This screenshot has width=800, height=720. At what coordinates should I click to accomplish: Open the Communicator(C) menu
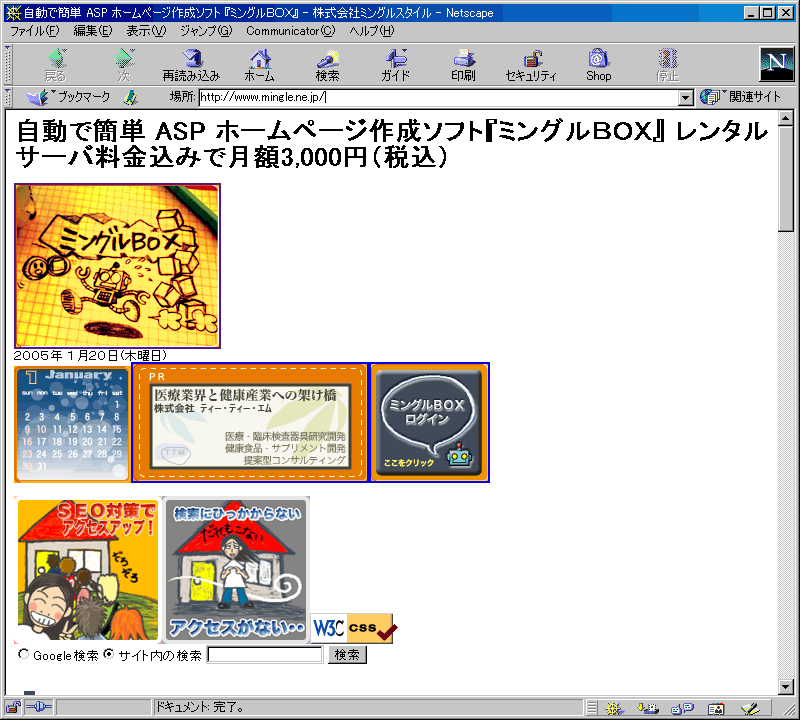(291, 31)
